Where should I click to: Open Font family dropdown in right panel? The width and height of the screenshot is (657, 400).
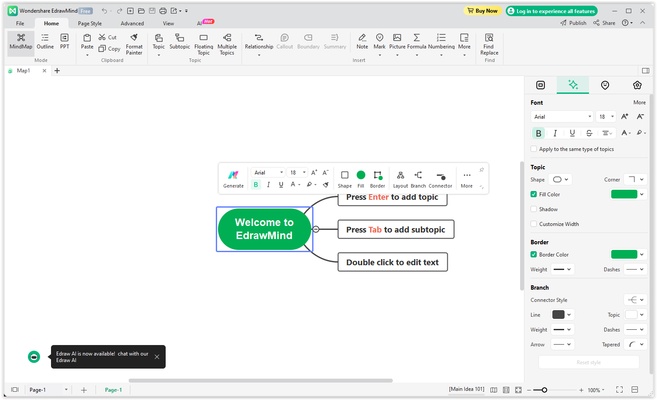click(562, 117)
